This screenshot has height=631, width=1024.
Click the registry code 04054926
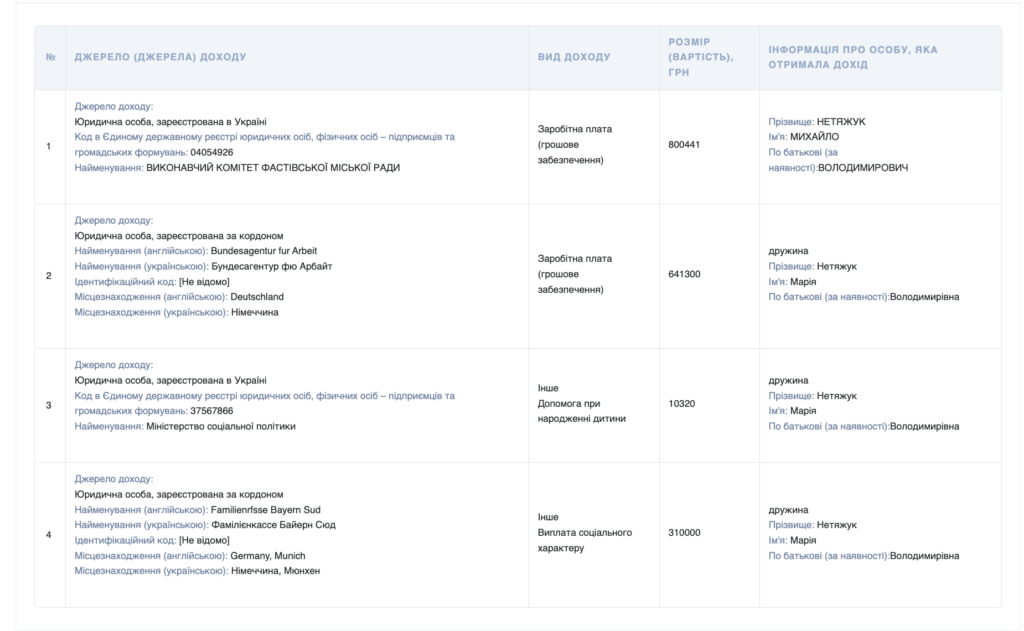[x=212, y=152]
